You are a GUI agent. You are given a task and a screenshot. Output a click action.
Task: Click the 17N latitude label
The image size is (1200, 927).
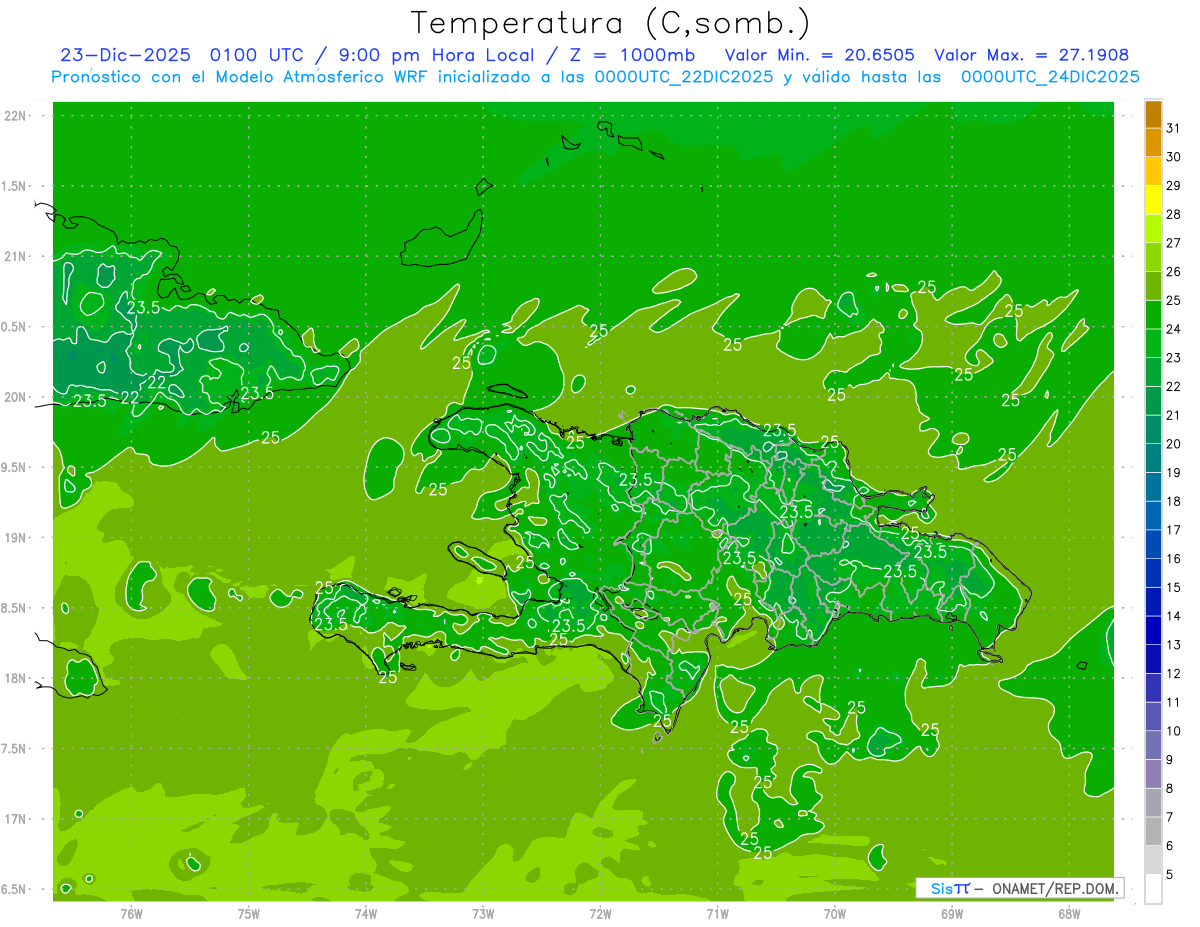pyautogui.click(x=16, y=818)
